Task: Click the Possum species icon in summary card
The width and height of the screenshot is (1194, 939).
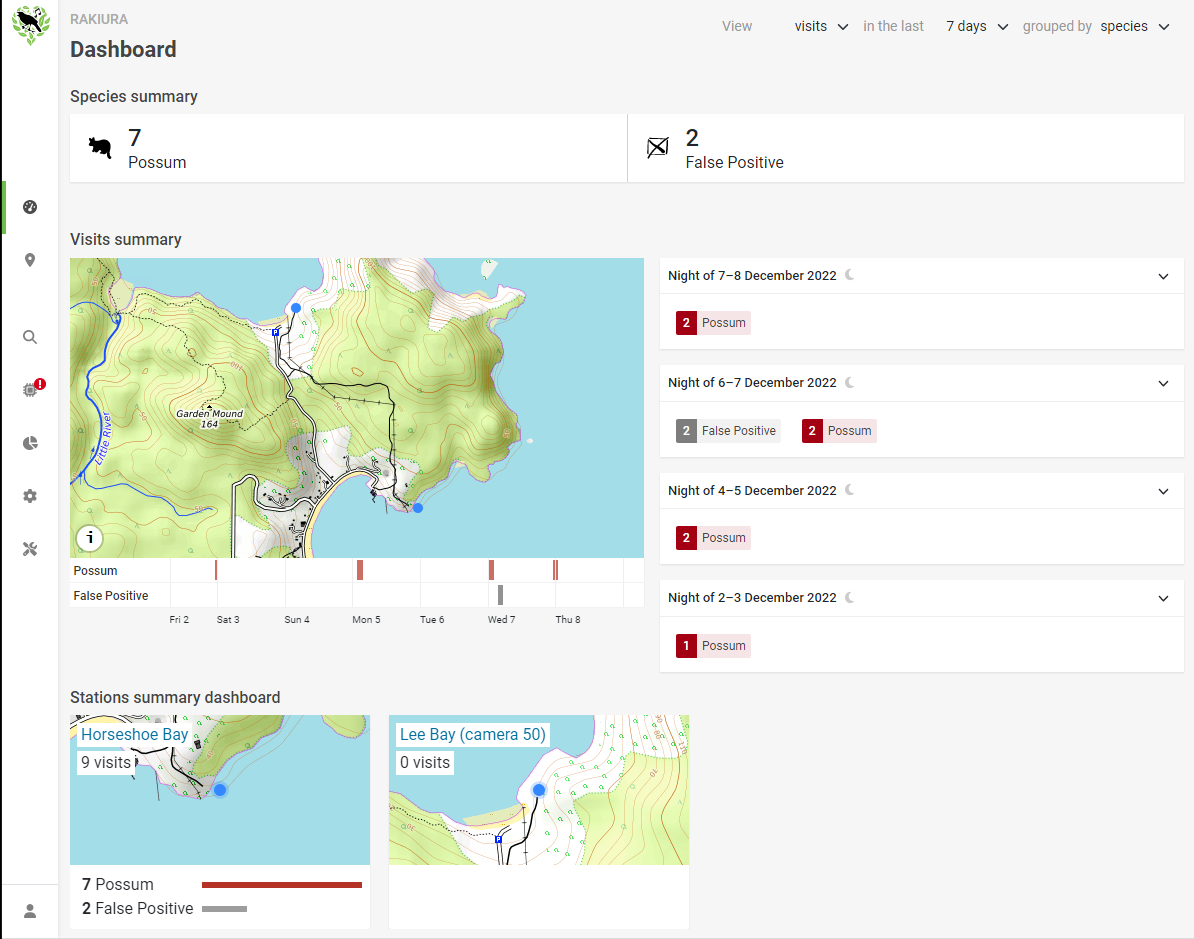Action: pyautogui.click(x=99, y=146)
